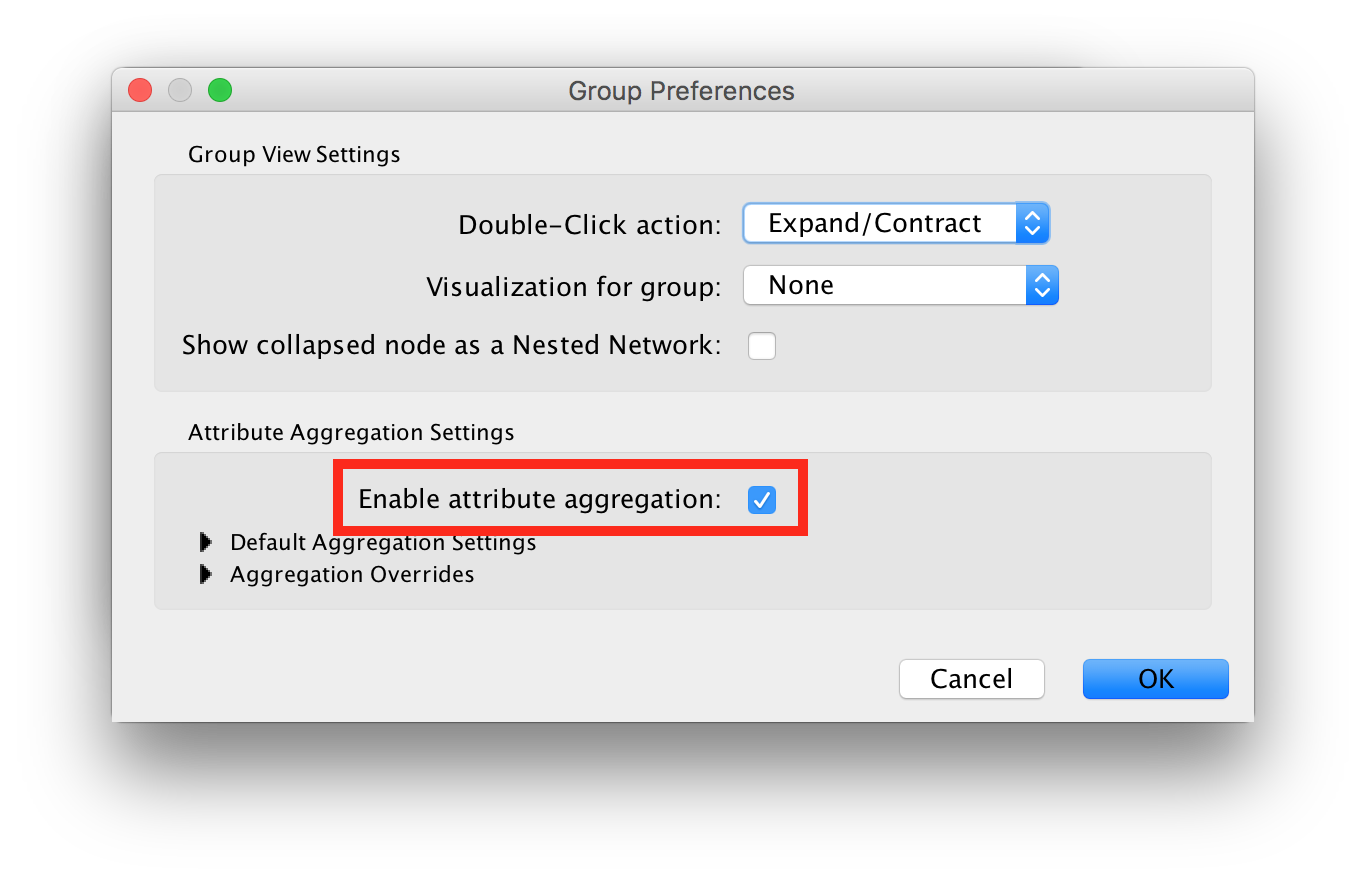The image size is (1366, 882).
Task: Click the yellow minimize window button
Action: click(x=180, y=90)
